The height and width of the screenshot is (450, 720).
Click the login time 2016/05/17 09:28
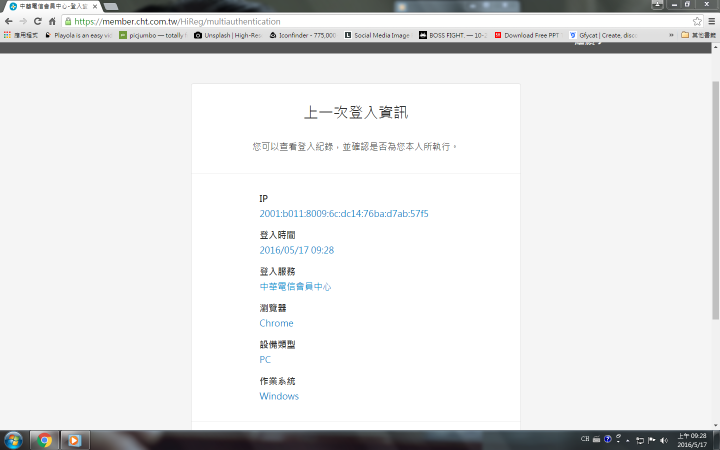tap(297, 250)
